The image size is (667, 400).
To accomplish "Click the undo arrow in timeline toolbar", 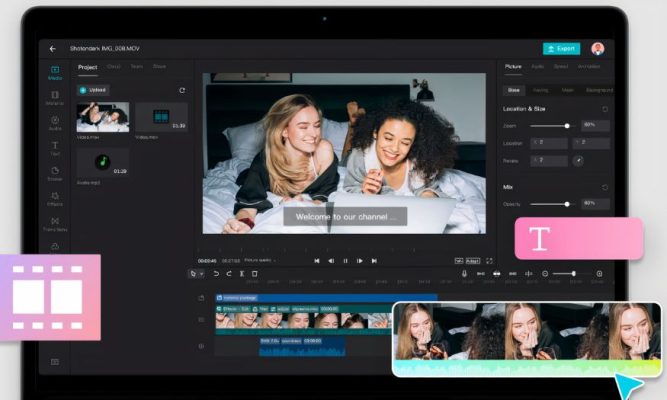I will pos(216,273).
